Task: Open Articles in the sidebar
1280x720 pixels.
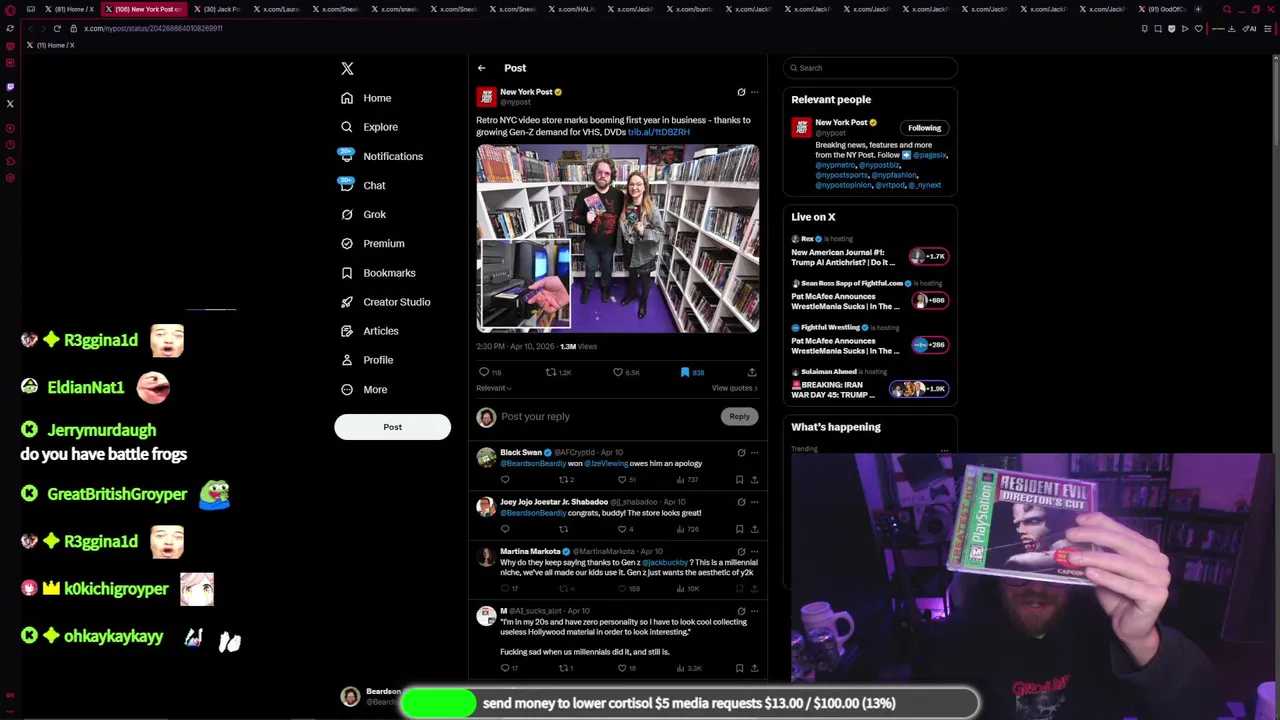Action: pyautogui.click(x=369, y=331)
